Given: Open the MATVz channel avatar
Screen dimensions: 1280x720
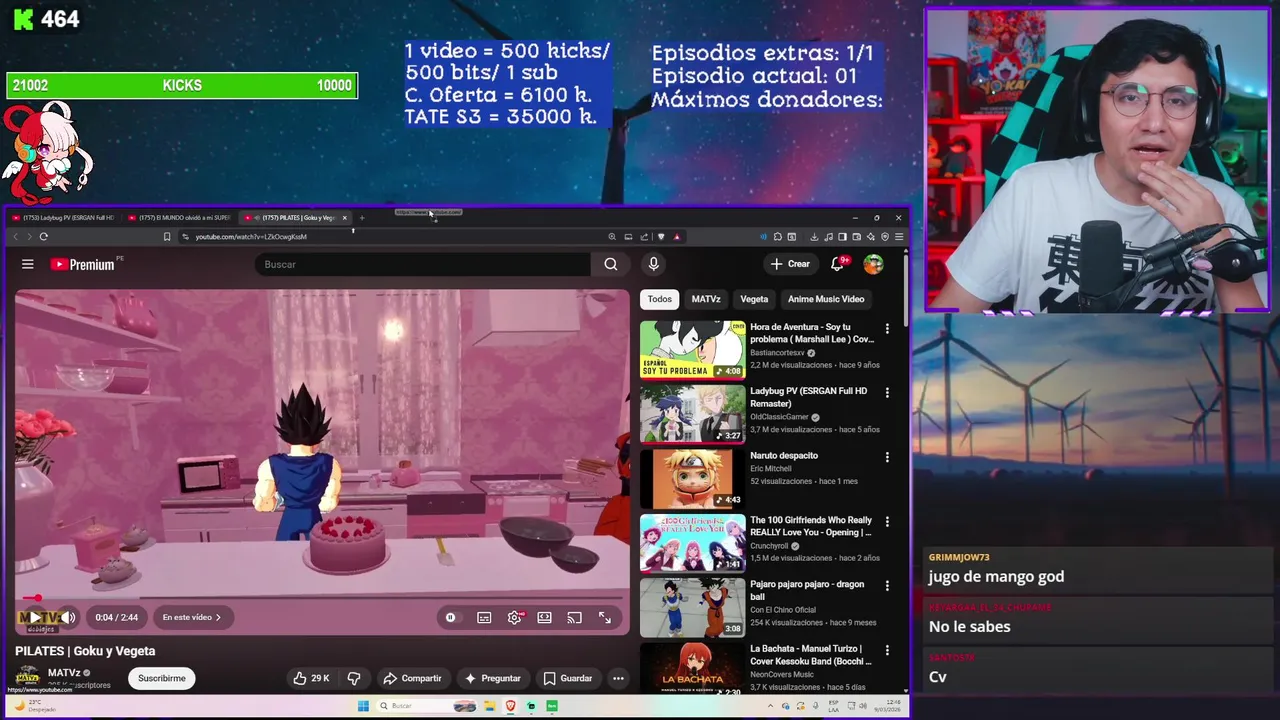Looking at the screenshot, I should click(x=28, y=677).
